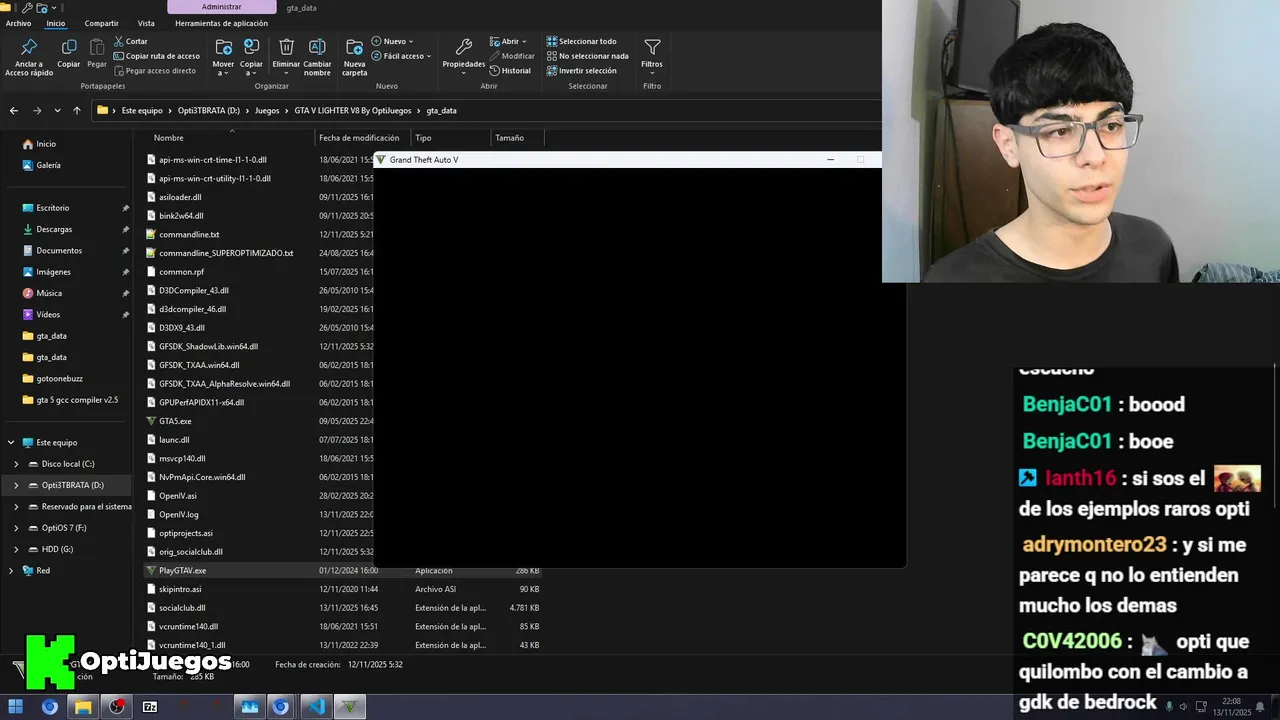Switch to the Vista tab
This screenshot has width=1280, height=720.
coord(146,23)
